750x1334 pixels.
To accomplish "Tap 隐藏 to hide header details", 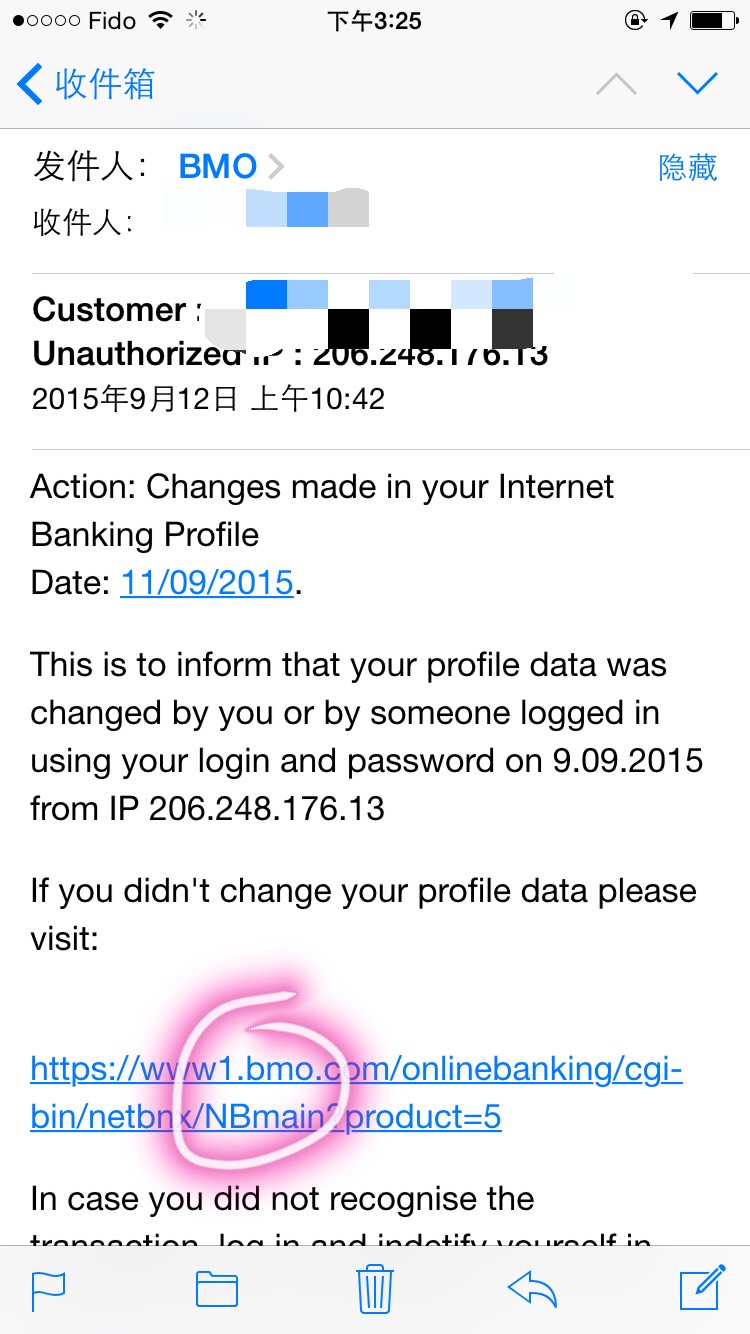I will click(x=687, y=167).
